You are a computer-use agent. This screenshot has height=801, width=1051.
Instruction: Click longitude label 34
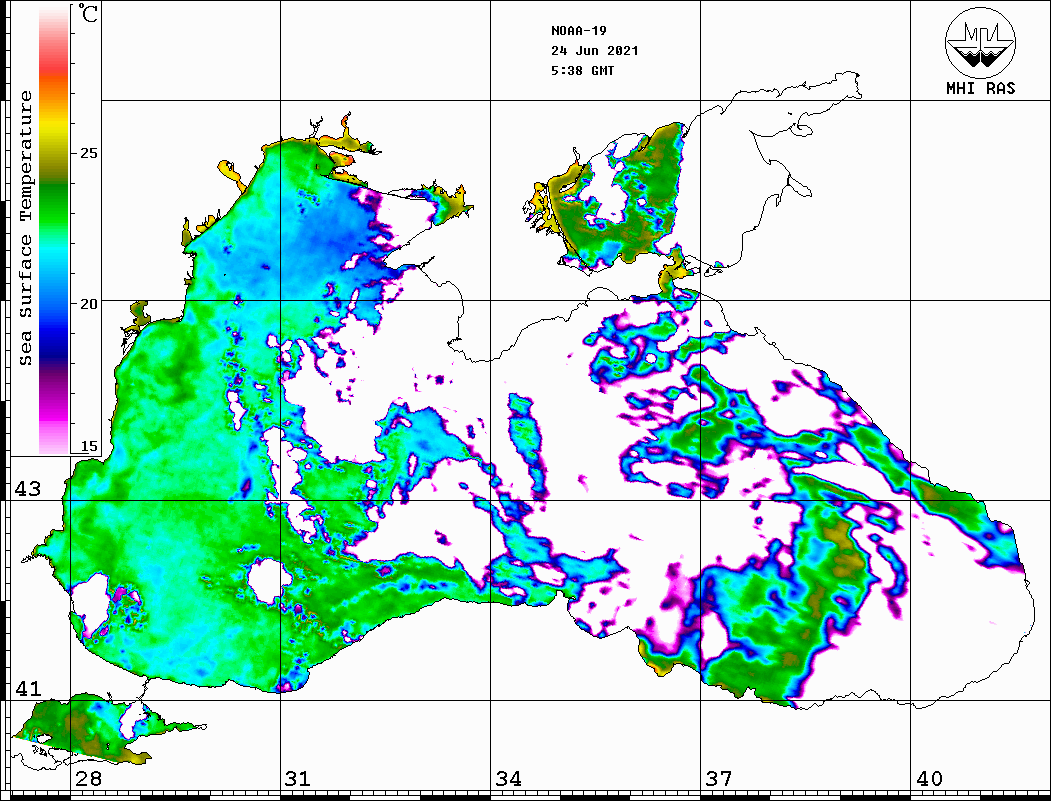tap(508, 779)
